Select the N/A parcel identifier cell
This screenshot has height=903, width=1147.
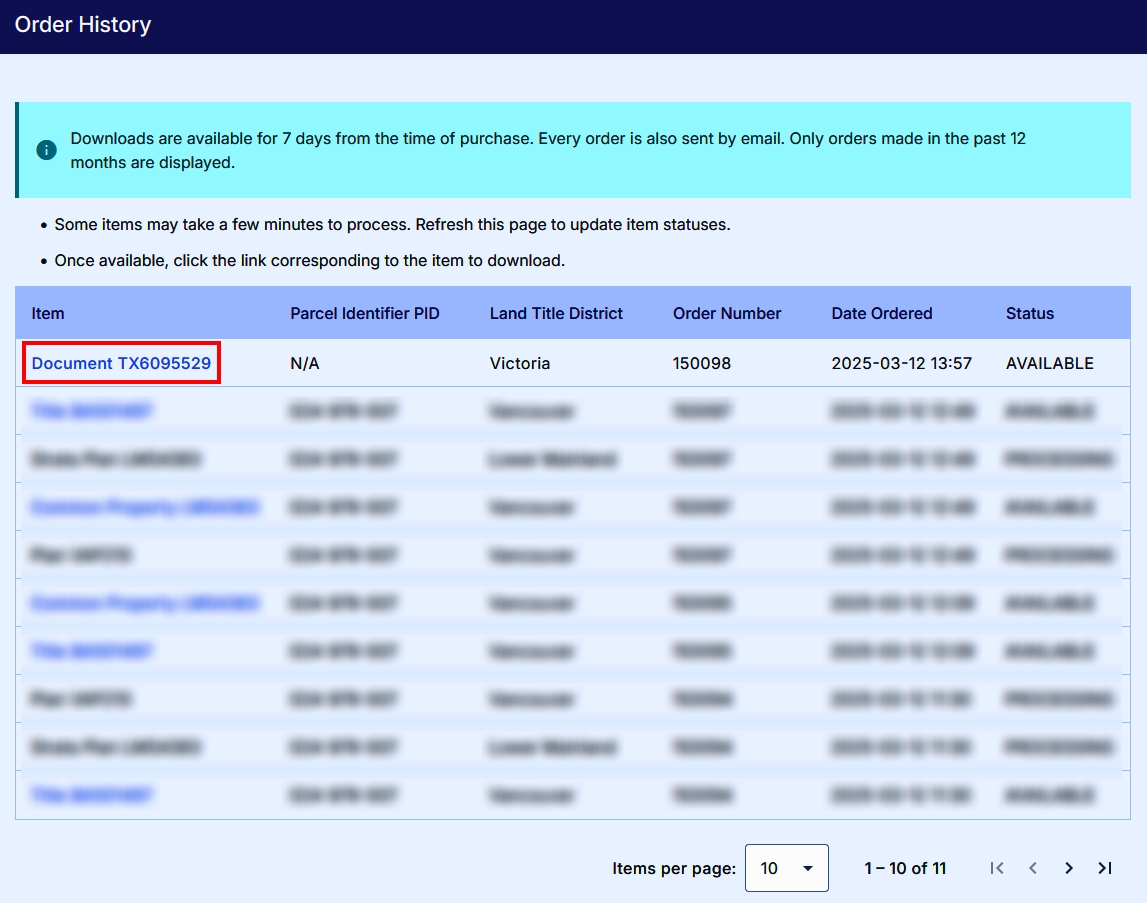point(305,363)
